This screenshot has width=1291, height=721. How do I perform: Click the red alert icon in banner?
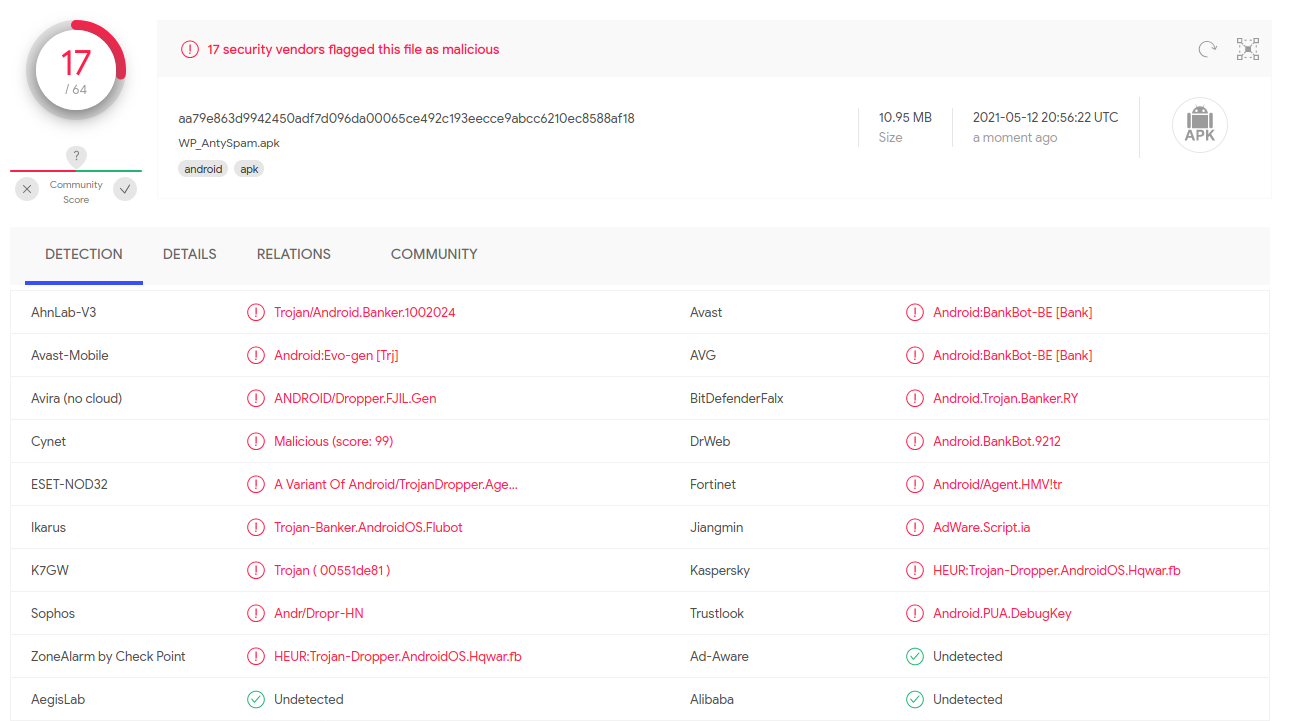[189, 49]
